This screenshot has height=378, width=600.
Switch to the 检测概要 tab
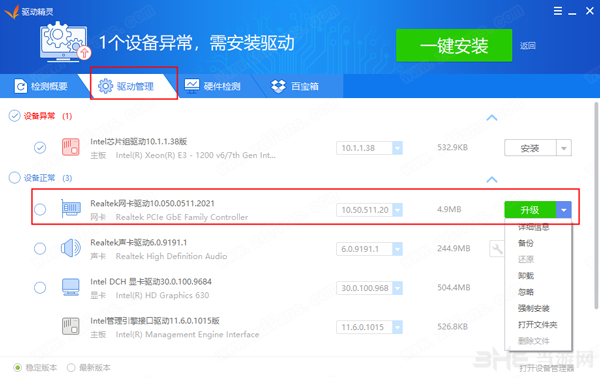(41, 86)
